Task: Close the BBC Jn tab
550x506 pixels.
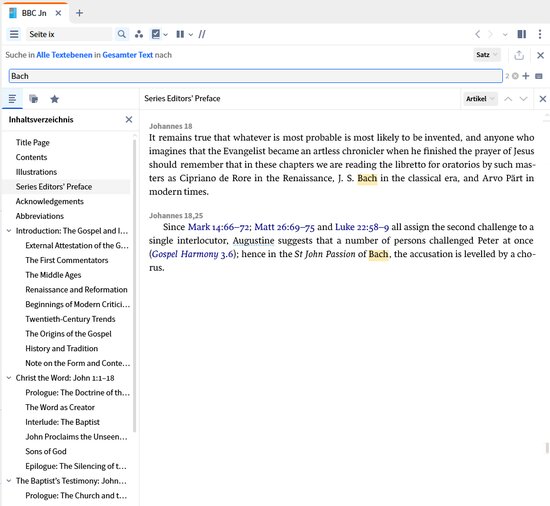Action: tap(58, 13)
